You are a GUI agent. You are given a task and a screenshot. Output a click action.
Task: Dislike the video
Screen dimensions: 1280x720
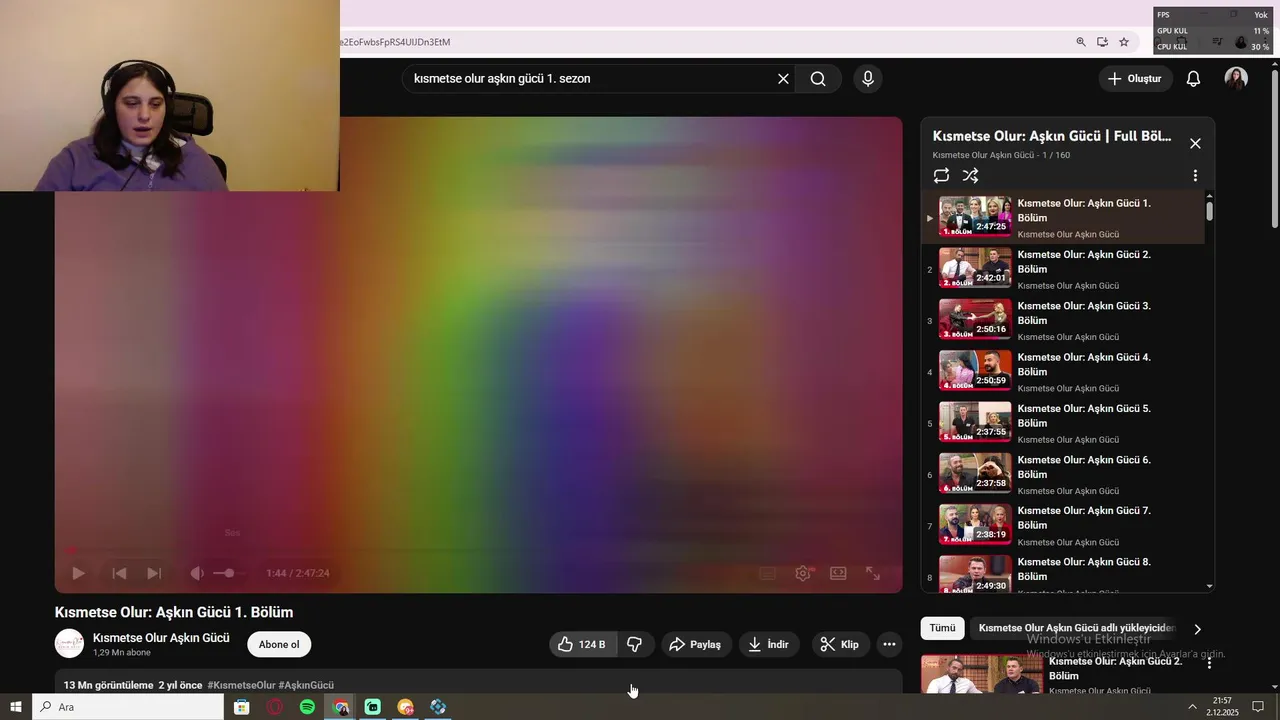tap(634, 645)
